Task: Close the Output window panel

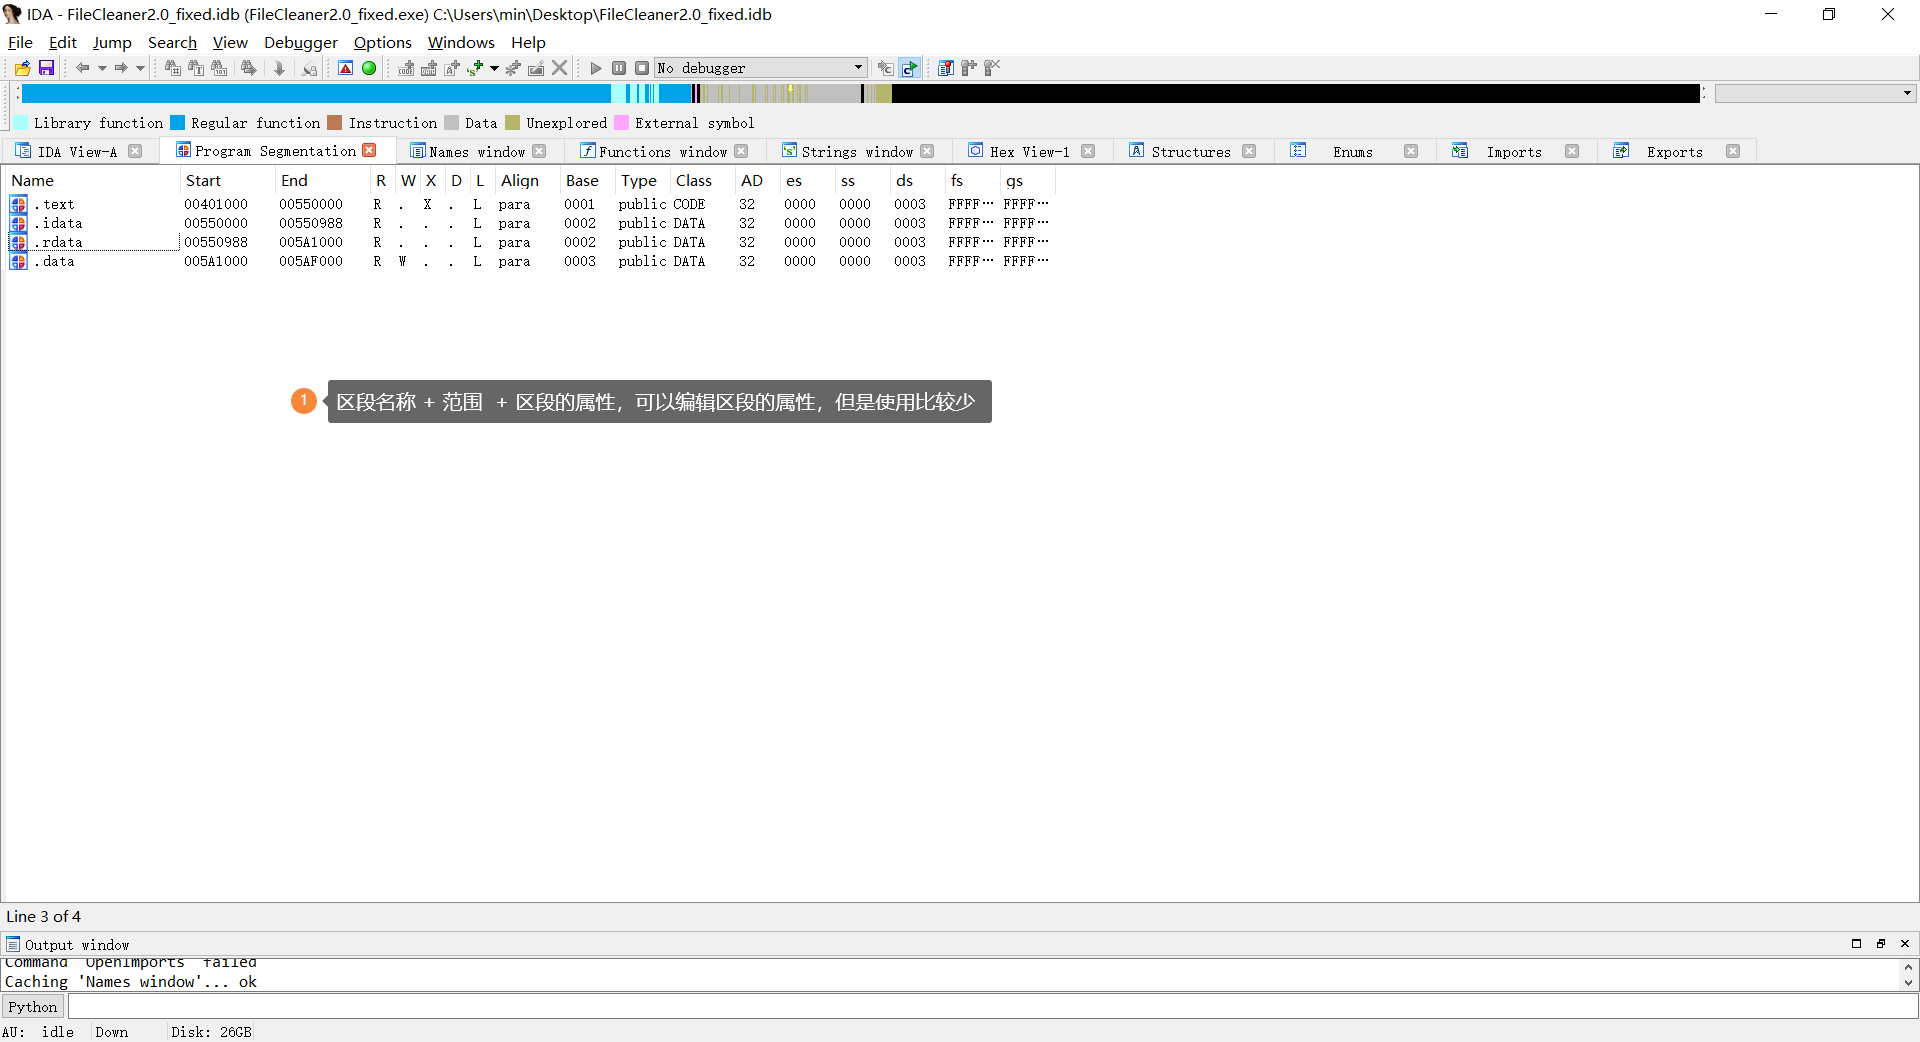Action: click(1905, 944)
